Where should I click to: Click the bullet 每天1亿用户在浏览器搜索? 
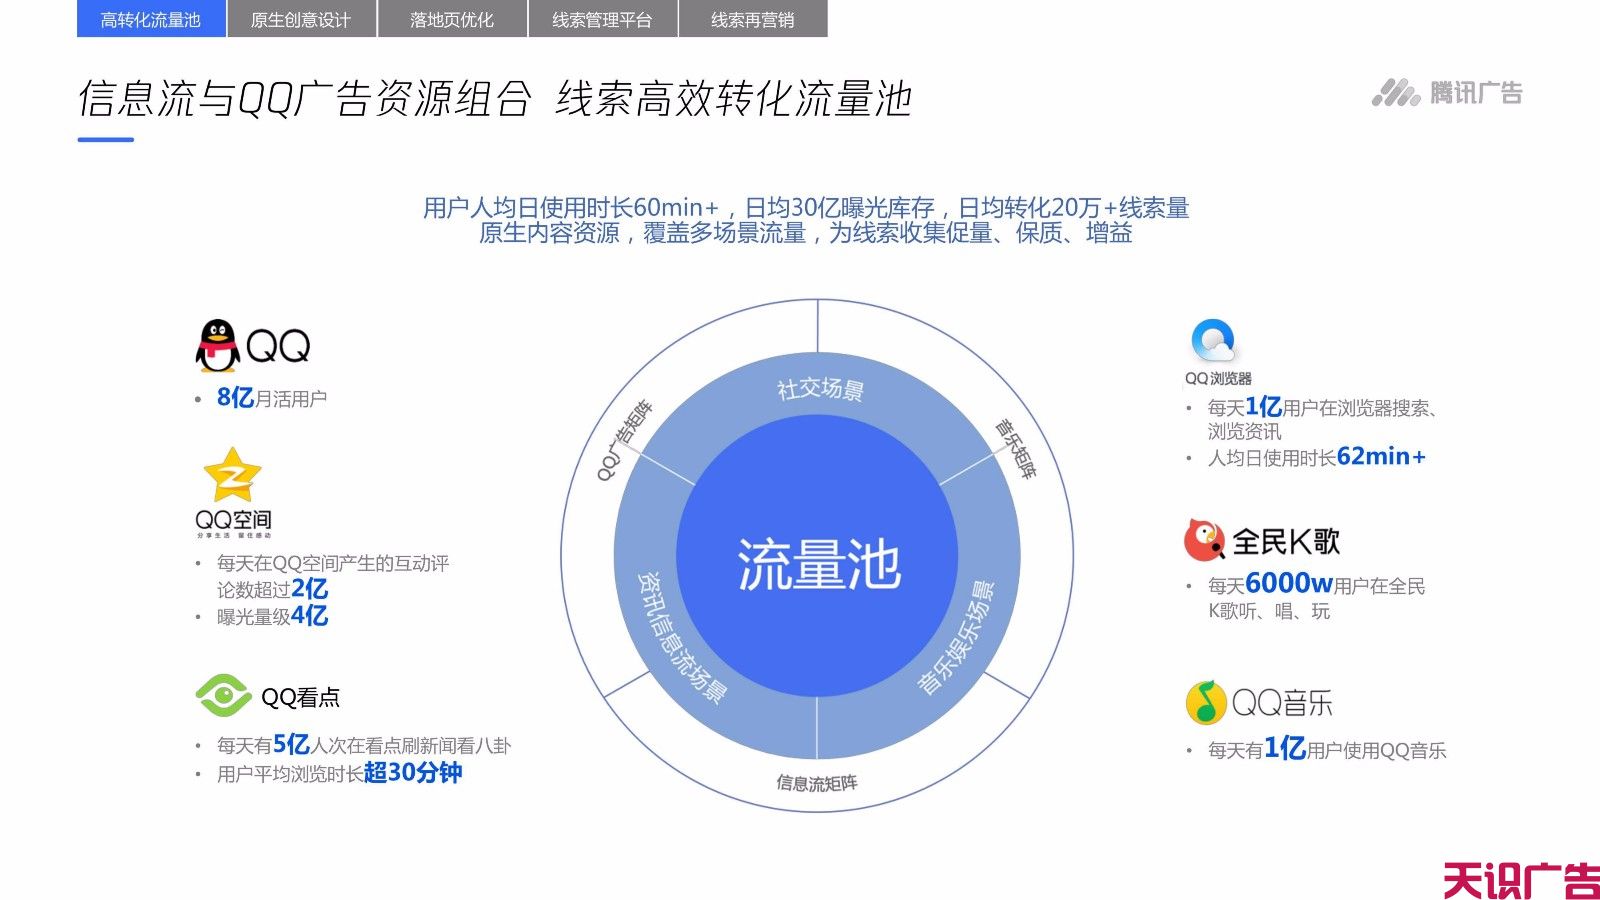coord(1322,419)
